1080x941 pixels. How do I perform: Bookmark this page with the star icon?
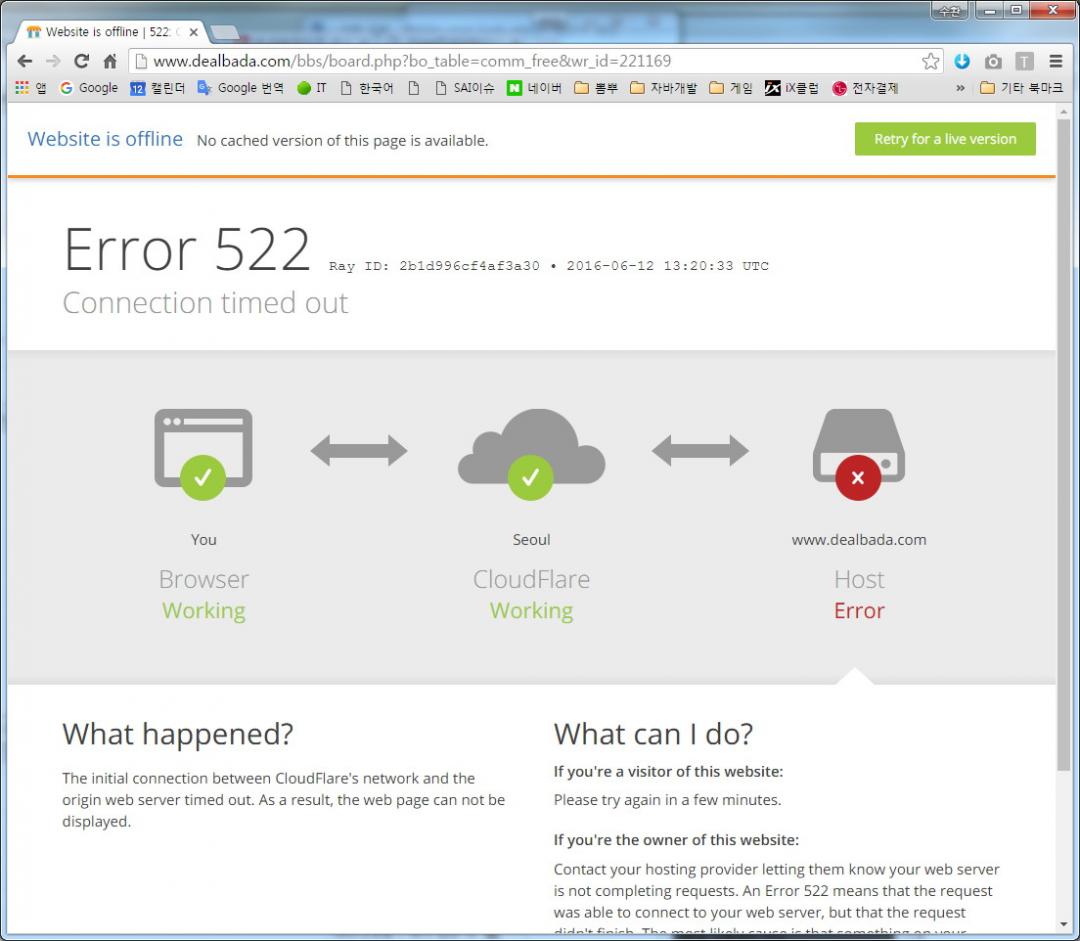[x=930, y=61]
